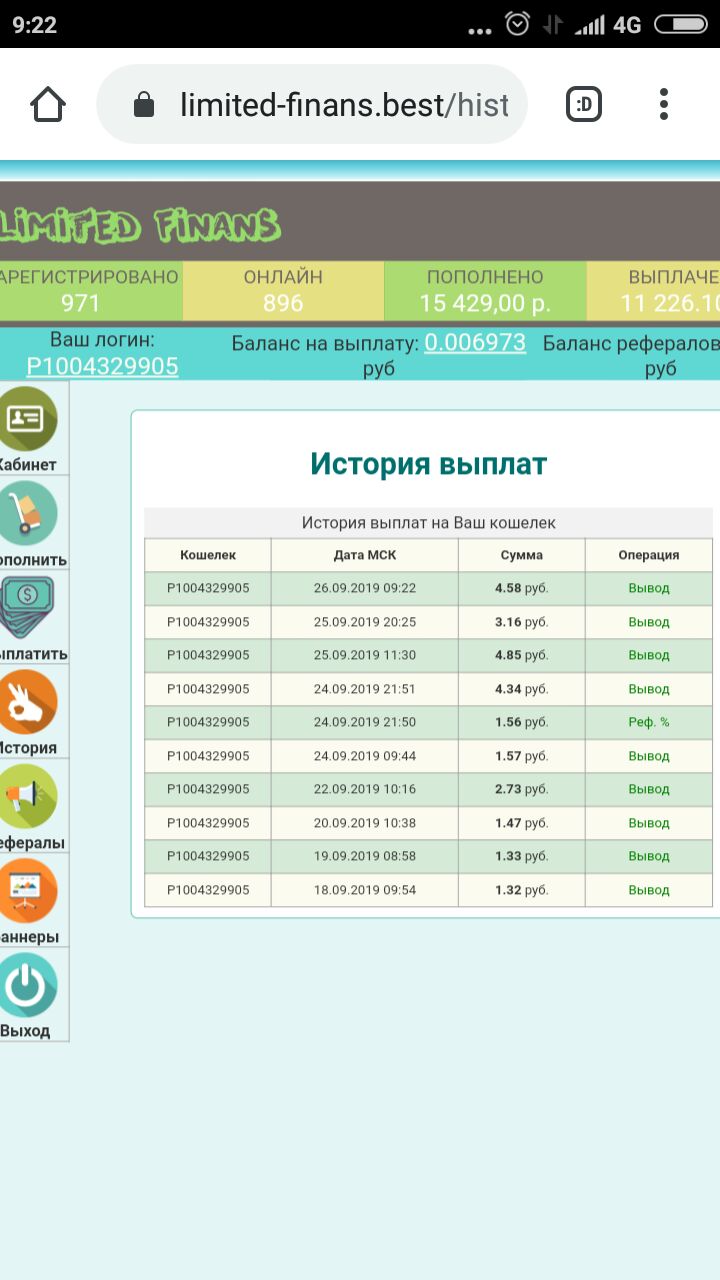Select the 3.16 руб. amount cell
Image resolution: width=720 pixels, height=1280 pixels.
(522, 622)
